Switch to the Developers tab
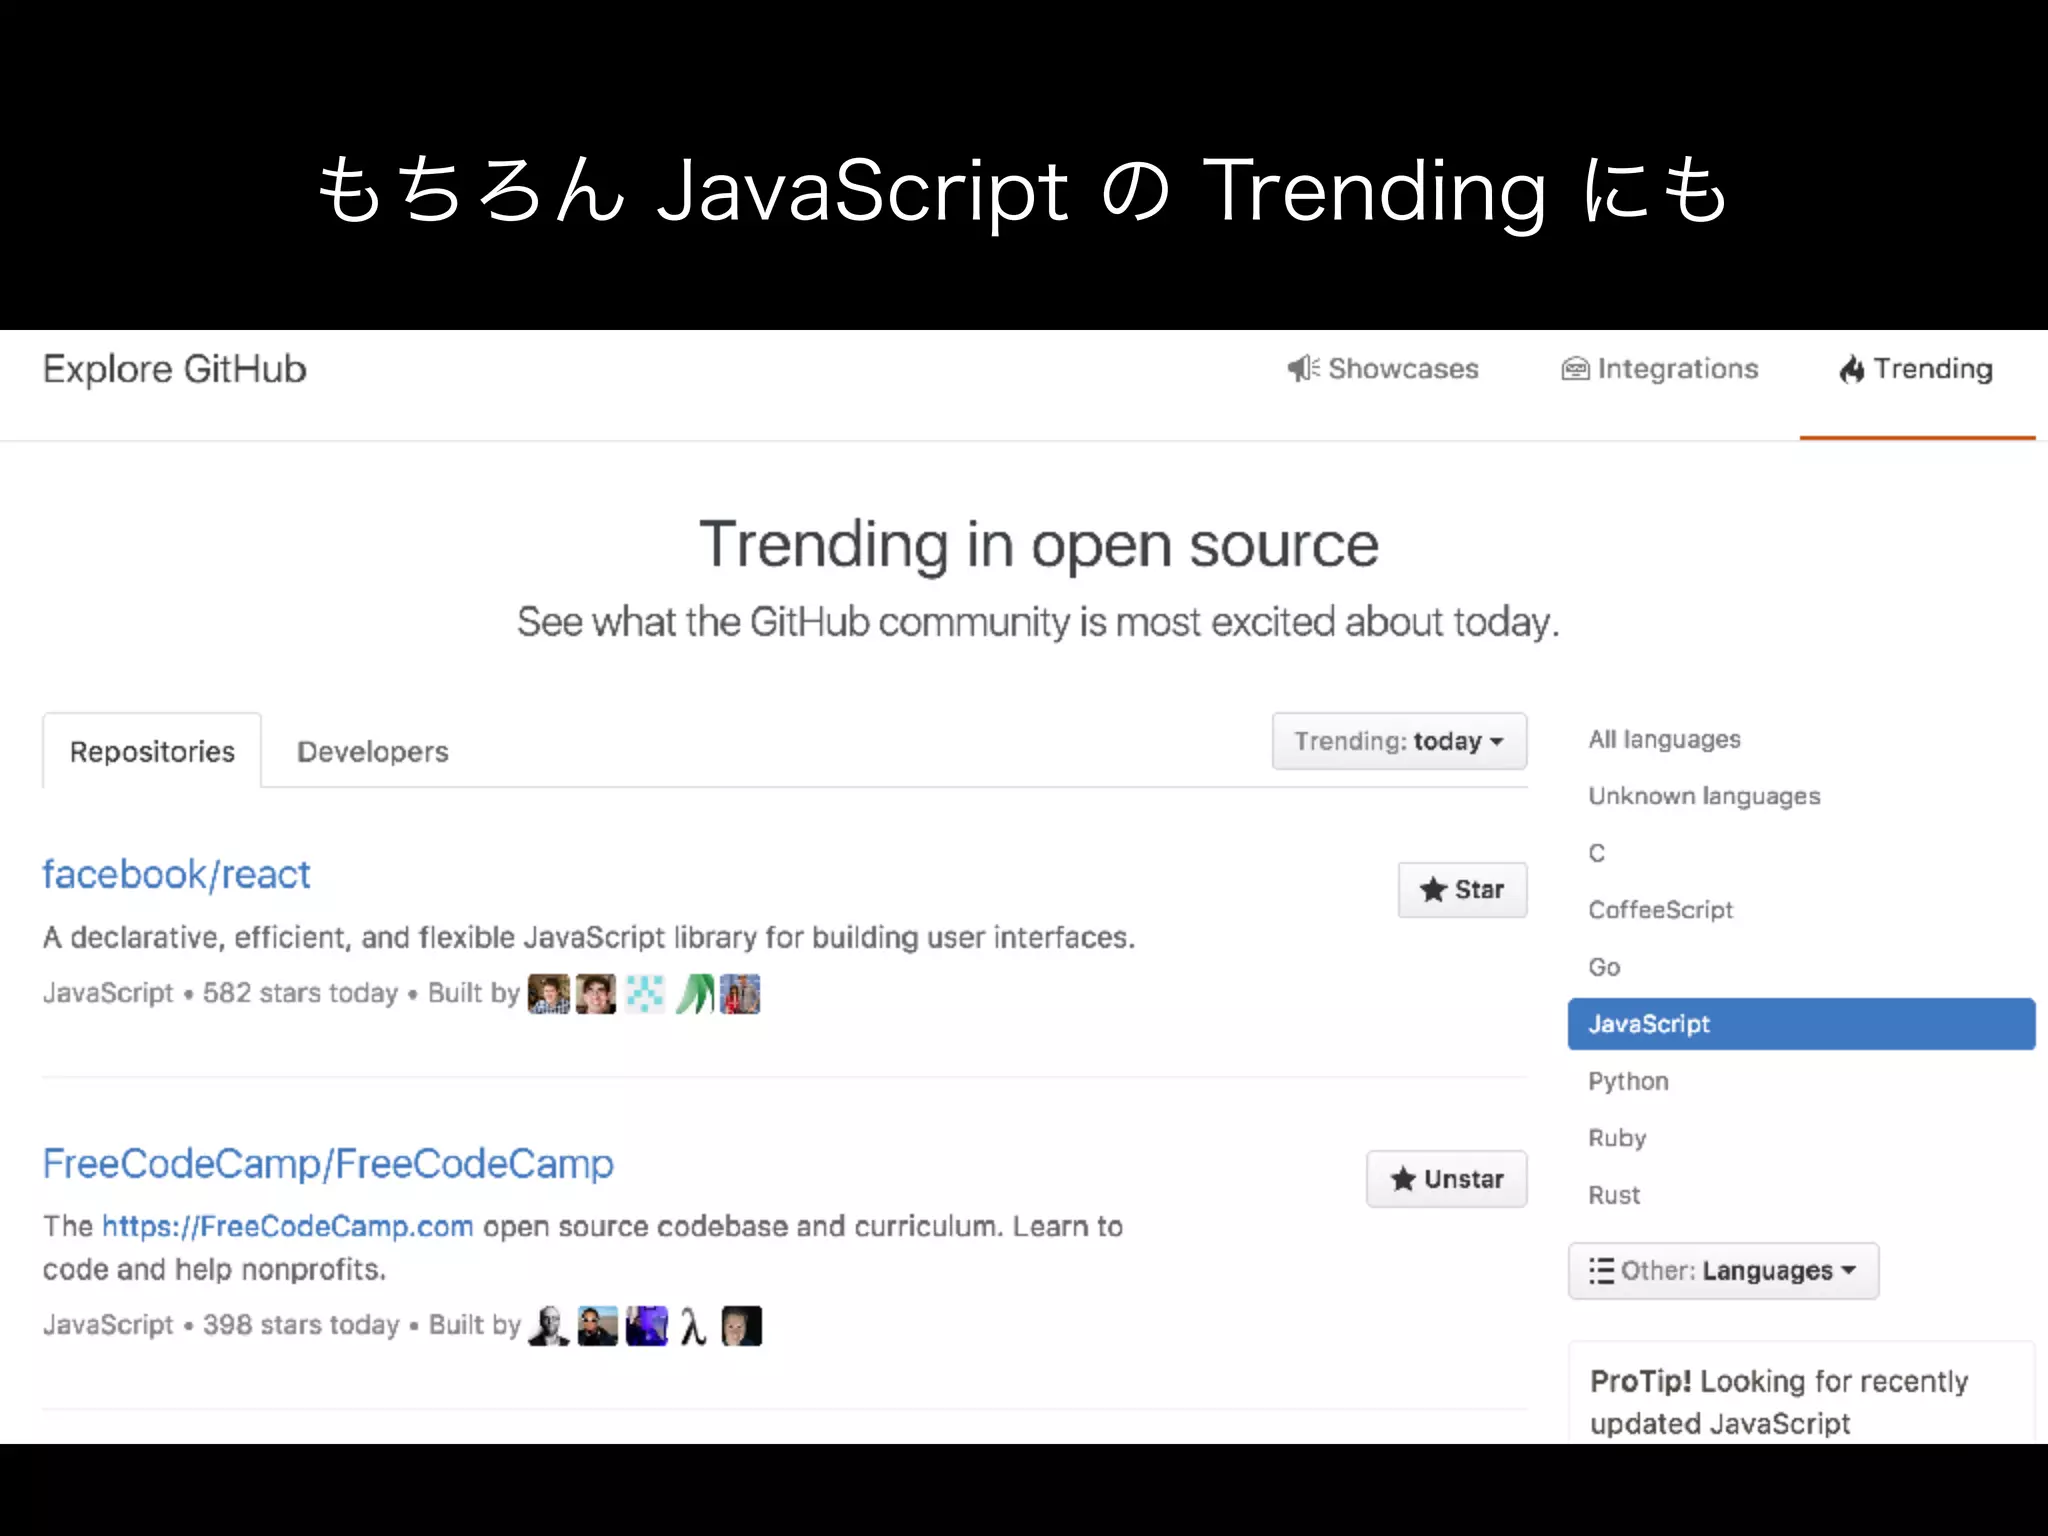2048x1536 pixels. pyautogui.click(x=373, y=752)
